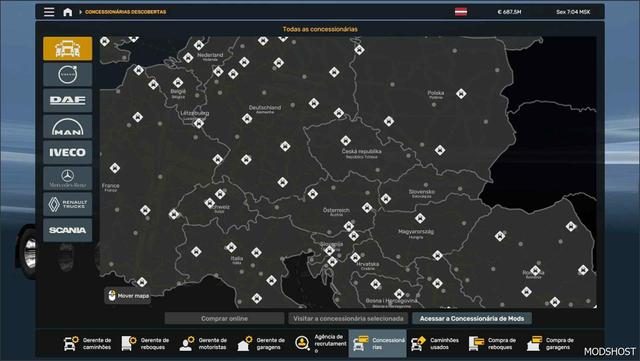Viewport: 640px width, 361px height.
Task: Open Gerente de caminhões tab
Action: [87, 343]
